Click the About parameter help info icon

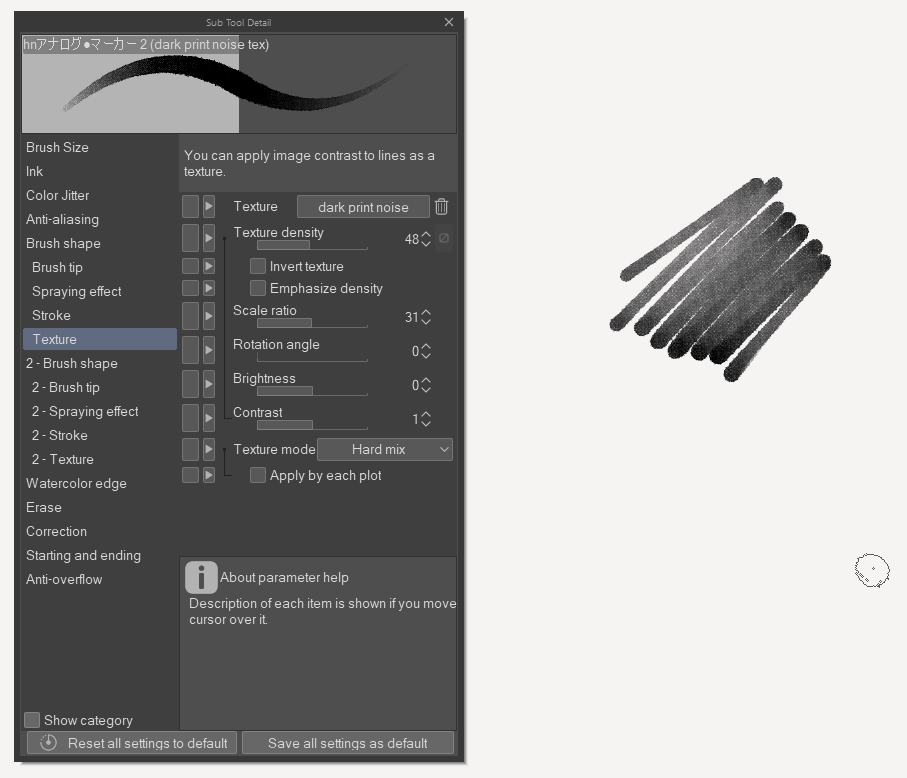pos(201,577)
